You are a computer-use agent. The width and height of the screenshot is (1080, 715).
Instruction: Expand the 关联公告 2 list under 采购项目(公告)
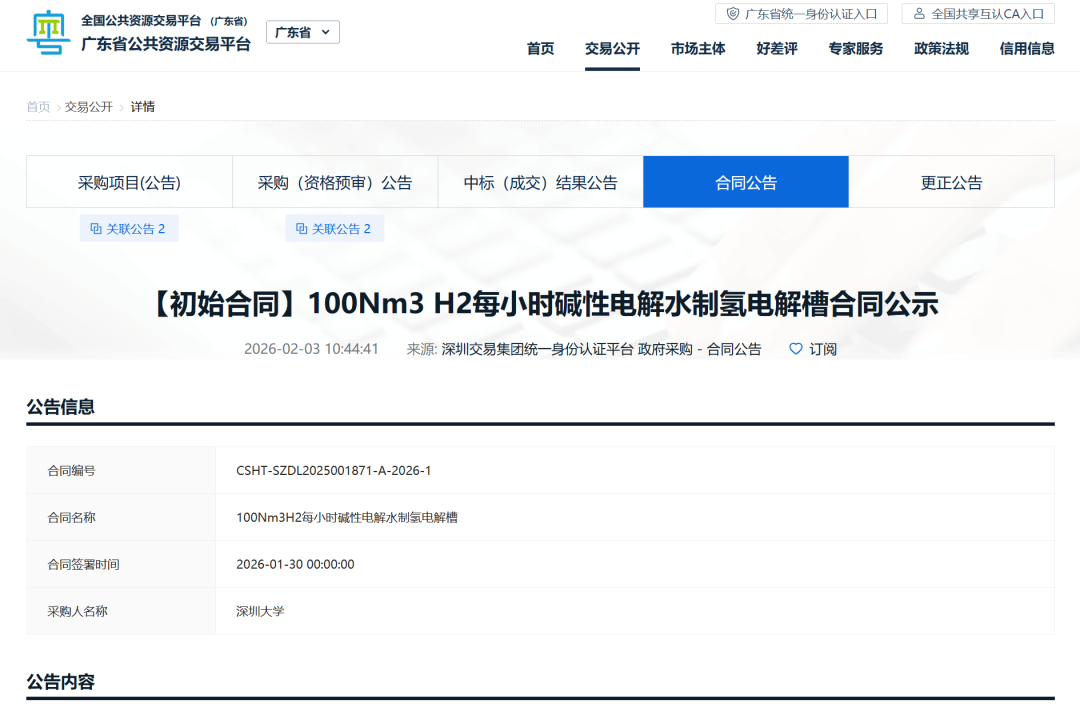tap(128, 228)
